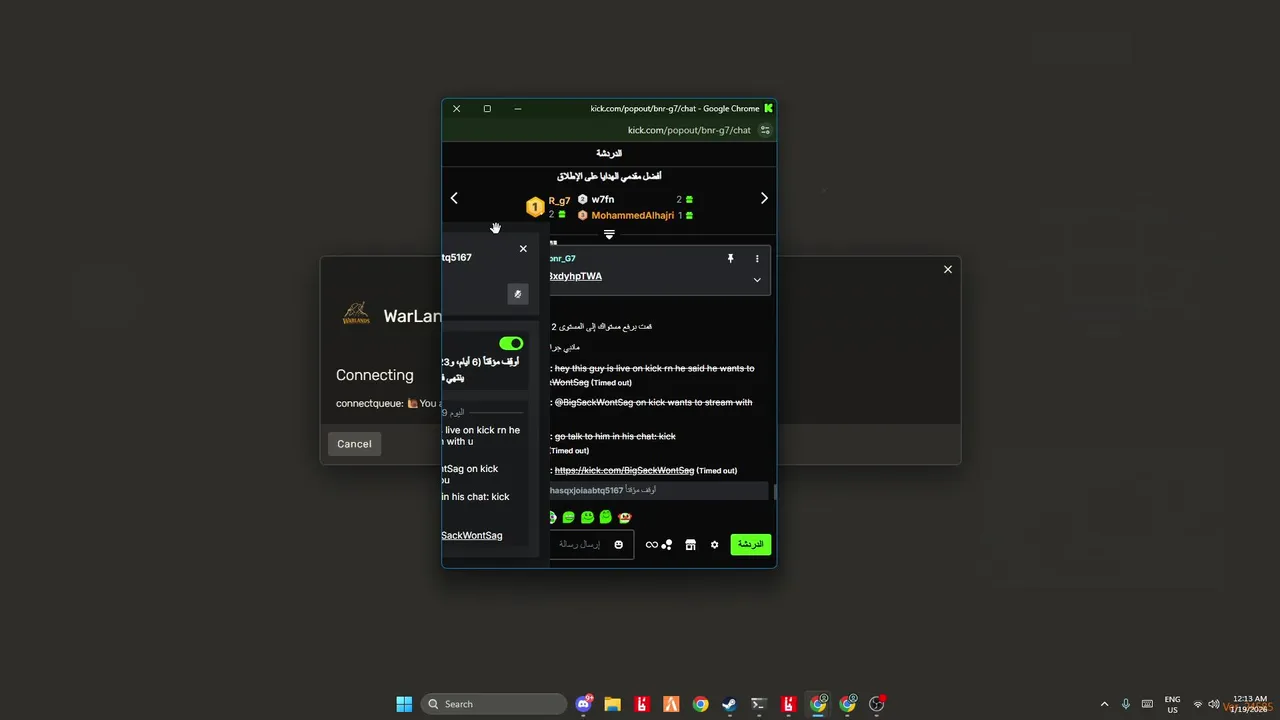1280x720 pixels.
Task: Open the ENG US language switcher
Action: tap(1172, 704)
